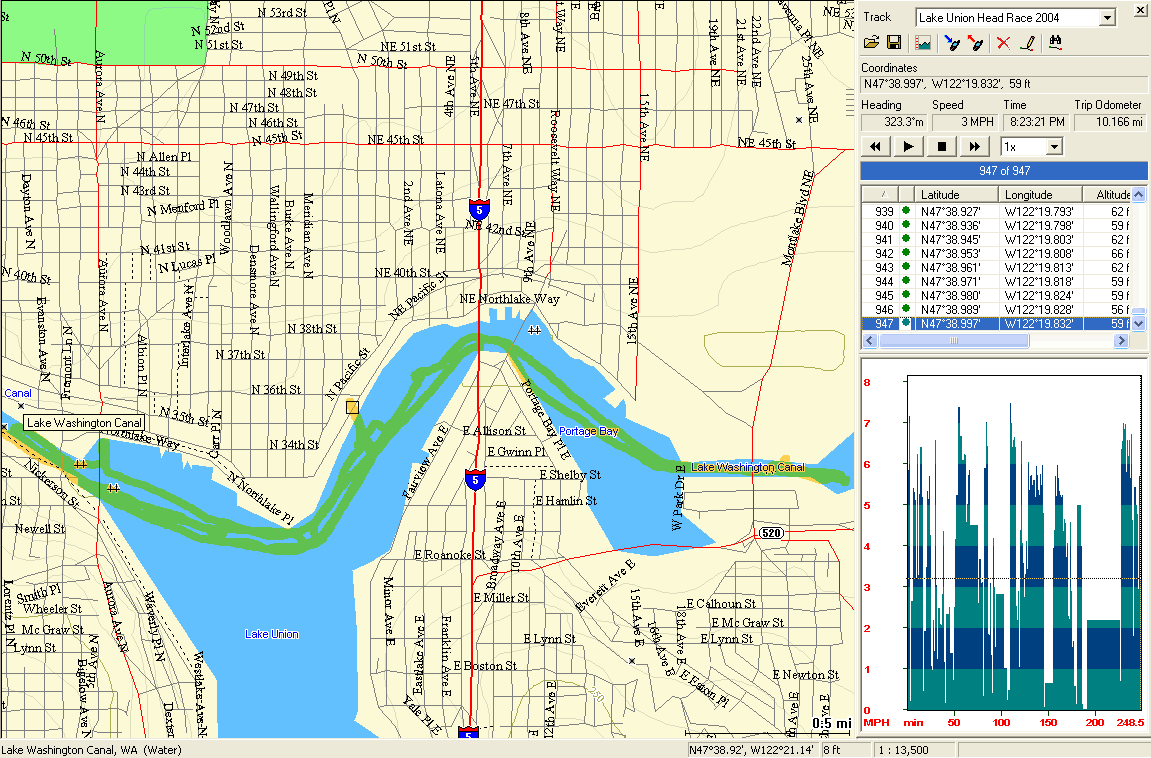
Task: Fast forward the track playback
Action: coord(973,147)
